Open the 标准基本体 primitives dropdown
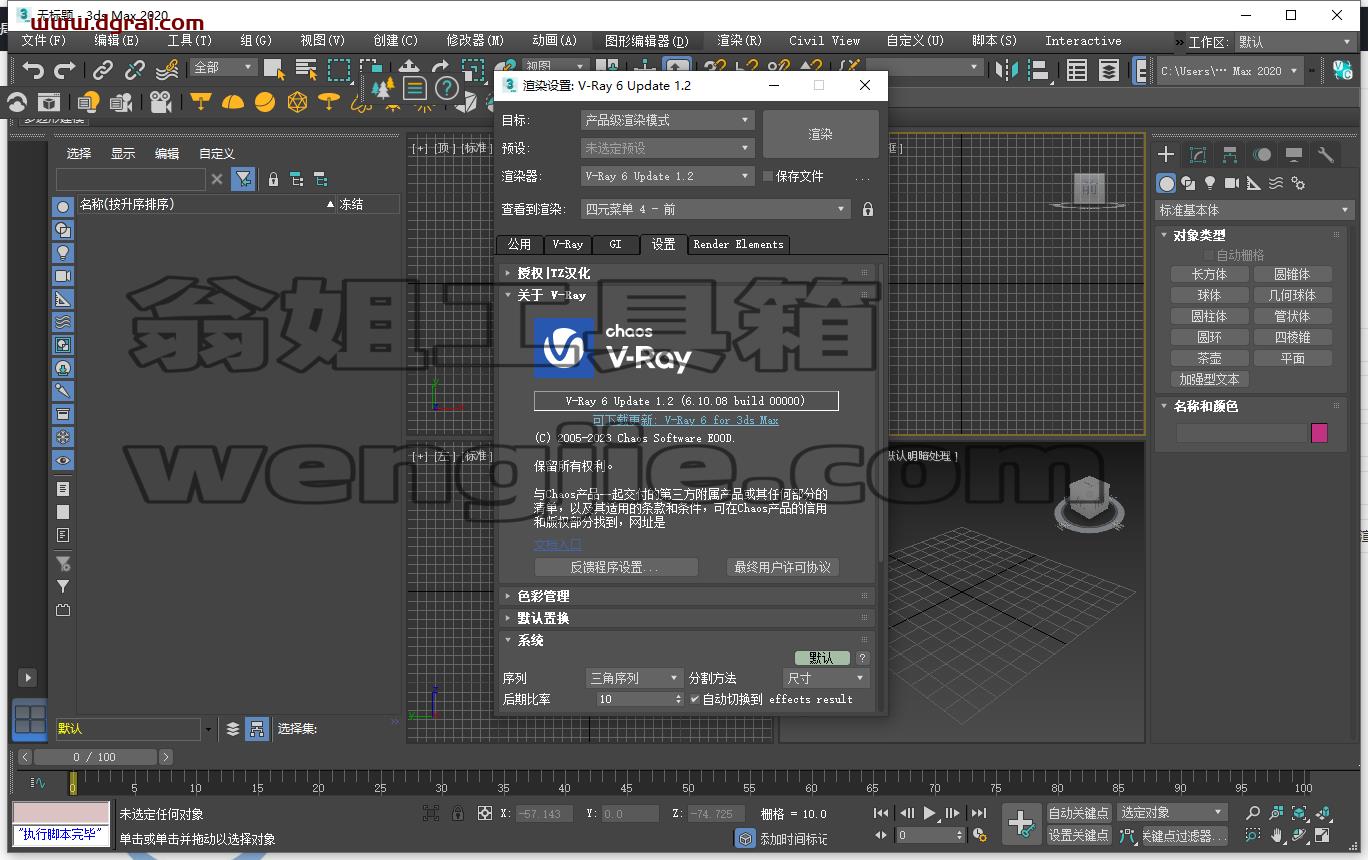Screen dimensions: 1368x860 tap(1254, 210)
